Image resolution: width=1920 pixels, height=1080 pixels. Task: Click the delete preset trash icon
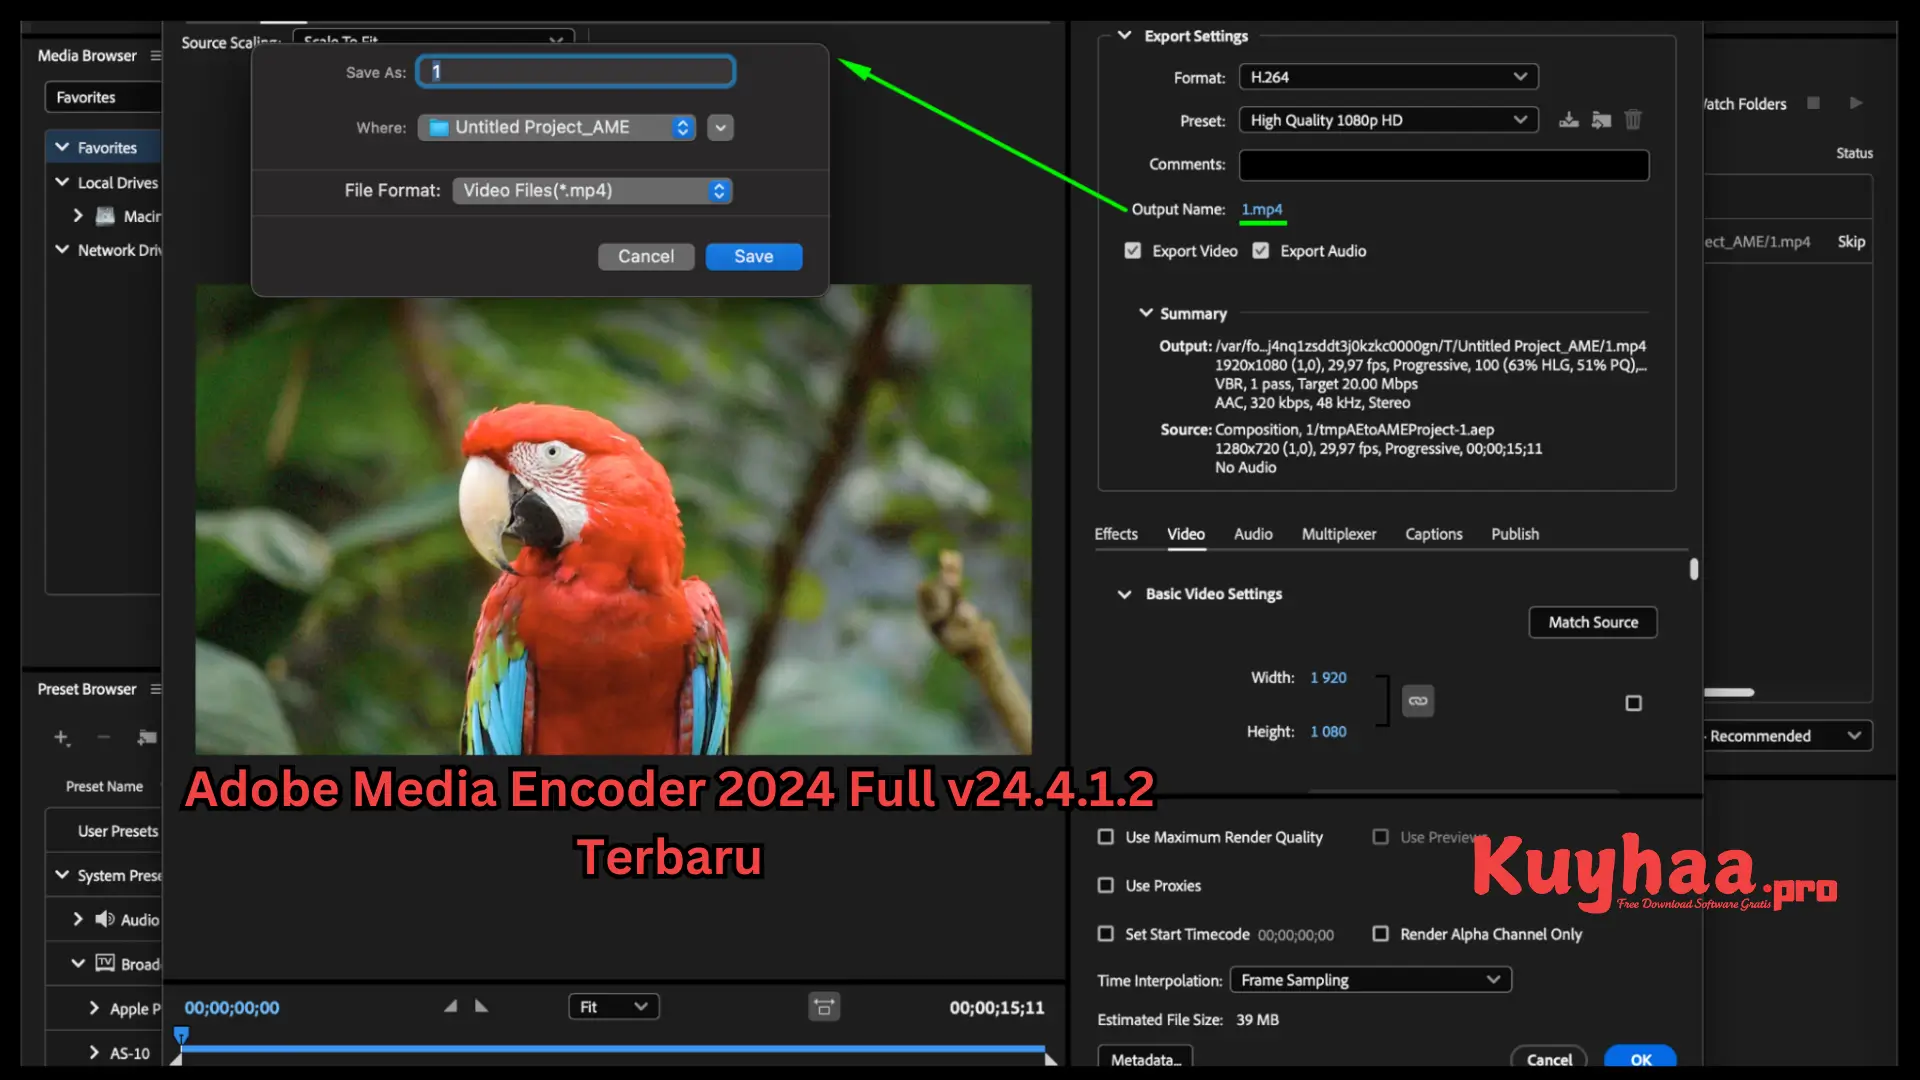pos(1634,119)
